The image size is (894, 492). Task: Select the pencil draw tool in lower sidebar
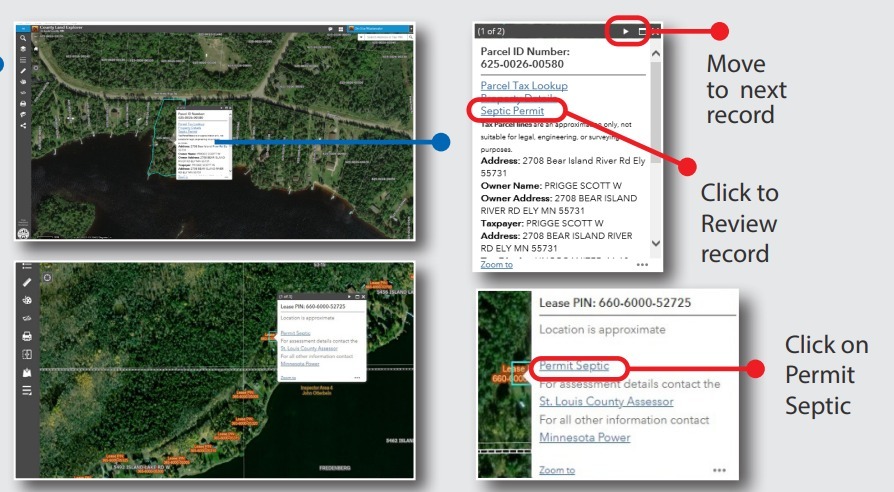[27, 282]
